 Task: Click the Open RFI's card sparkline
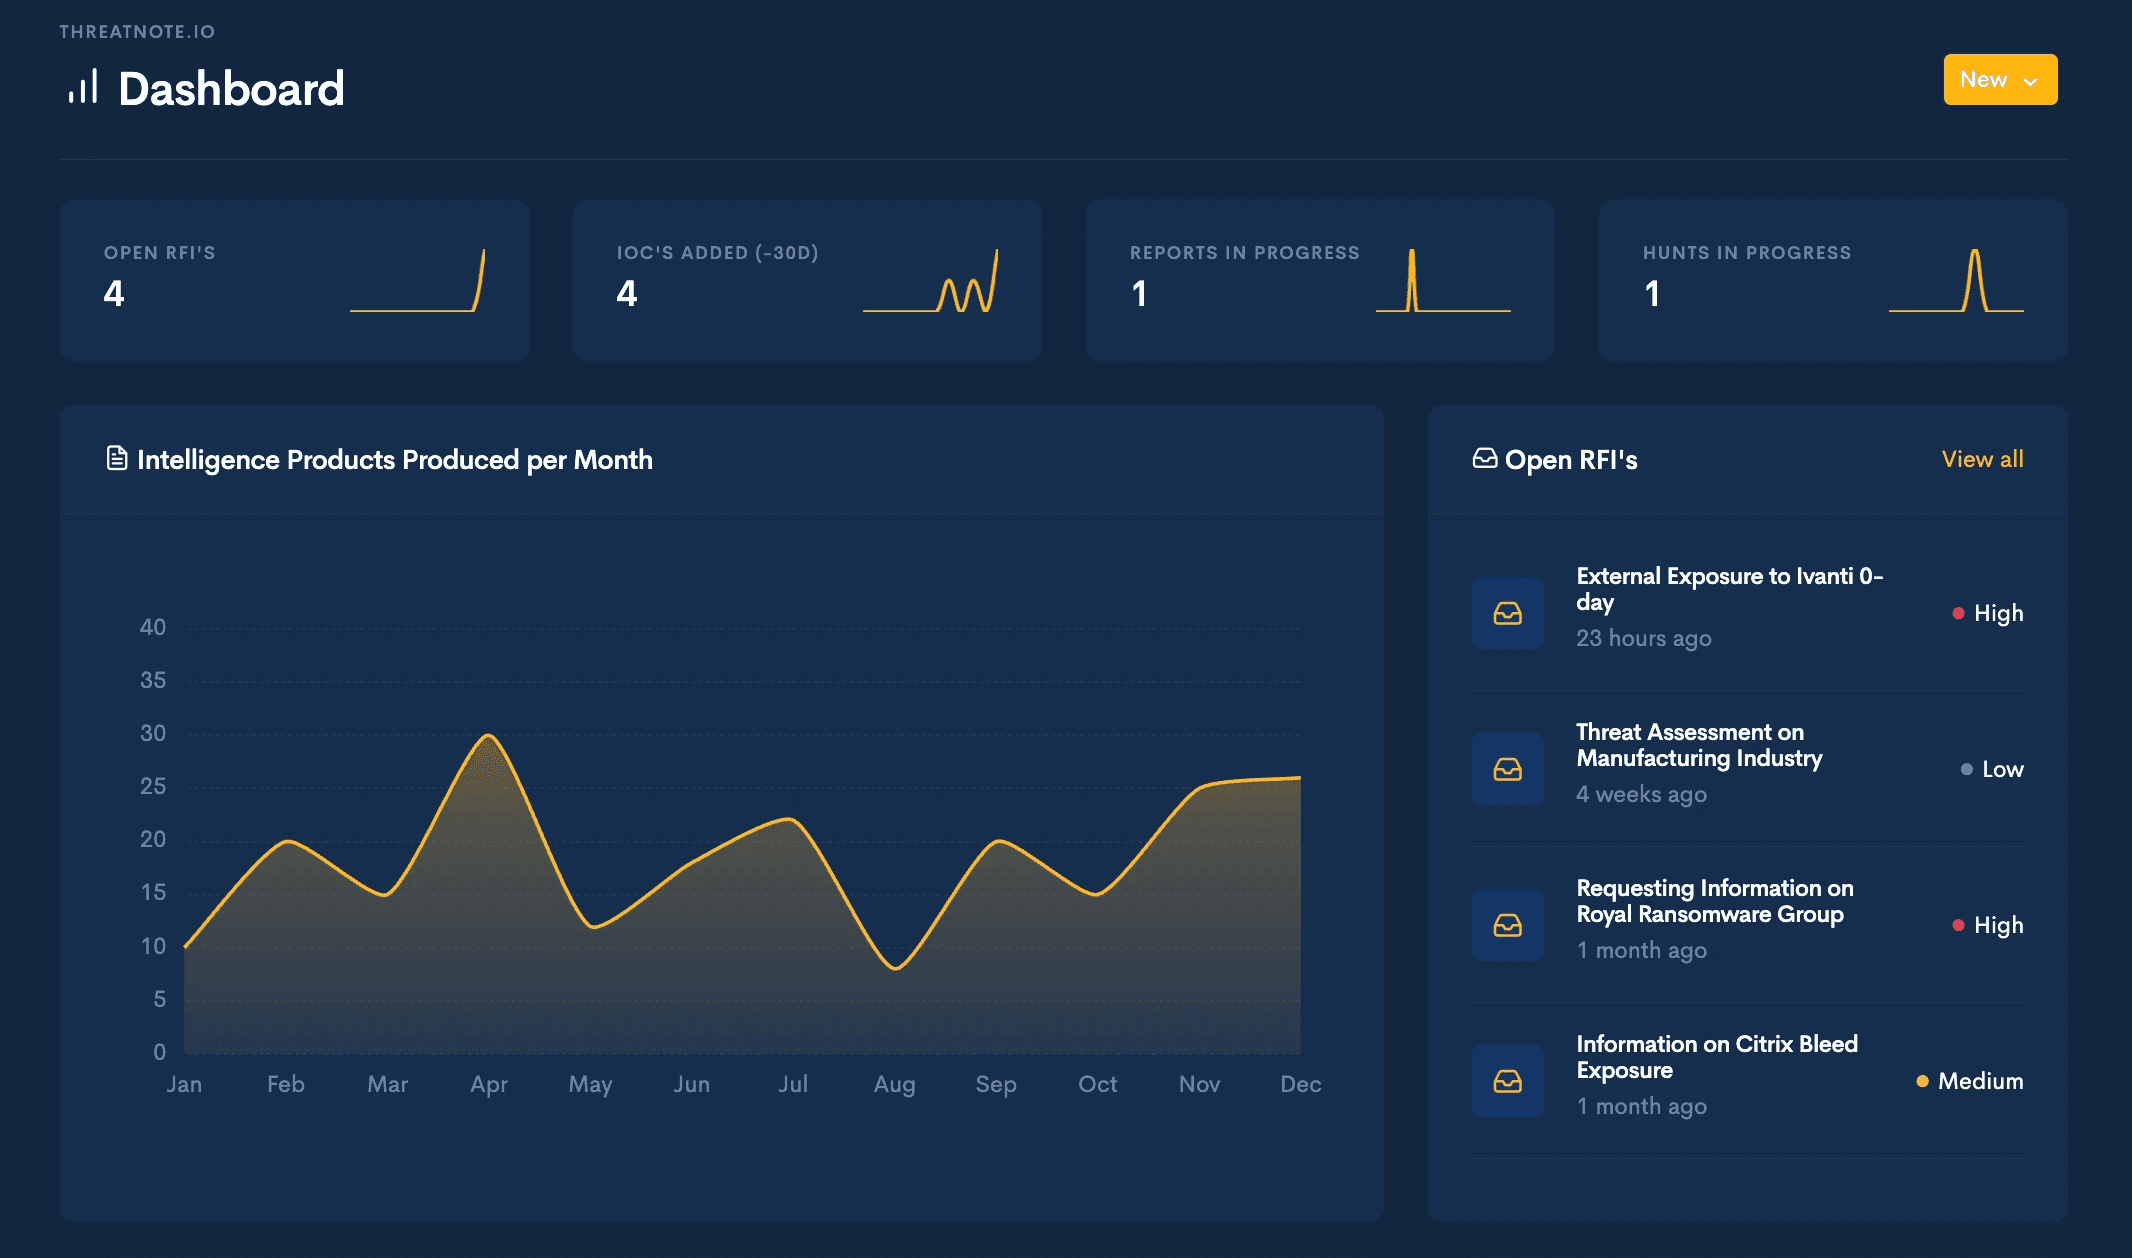coord(417,281)
